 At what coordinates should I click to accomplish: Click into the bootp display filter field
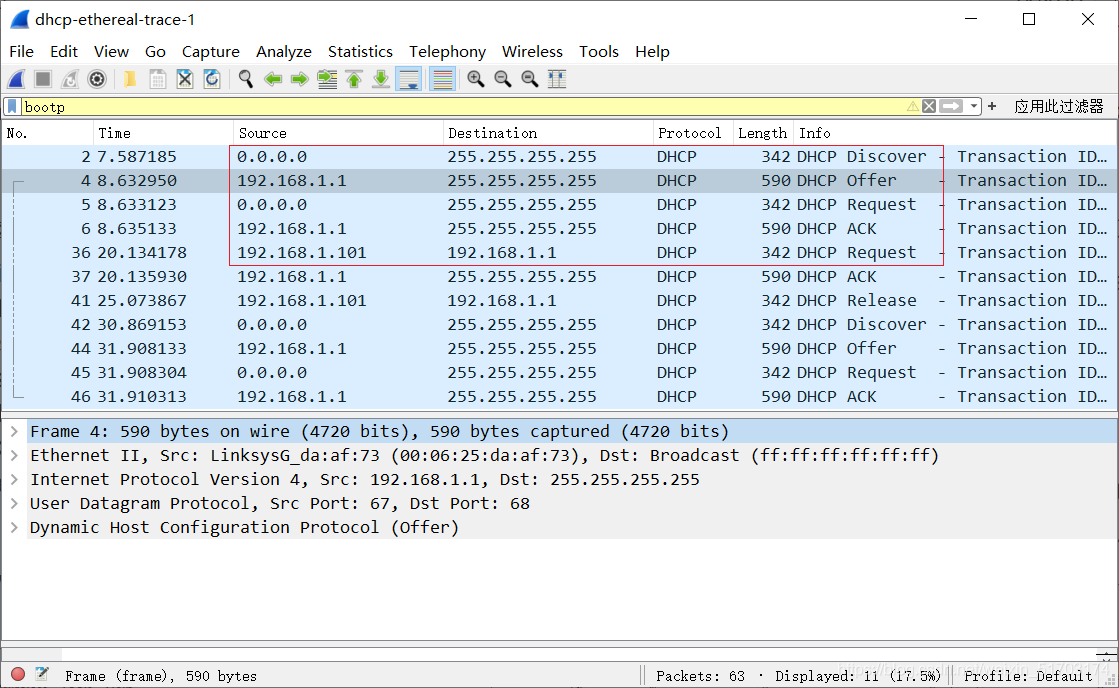[464, 106]
